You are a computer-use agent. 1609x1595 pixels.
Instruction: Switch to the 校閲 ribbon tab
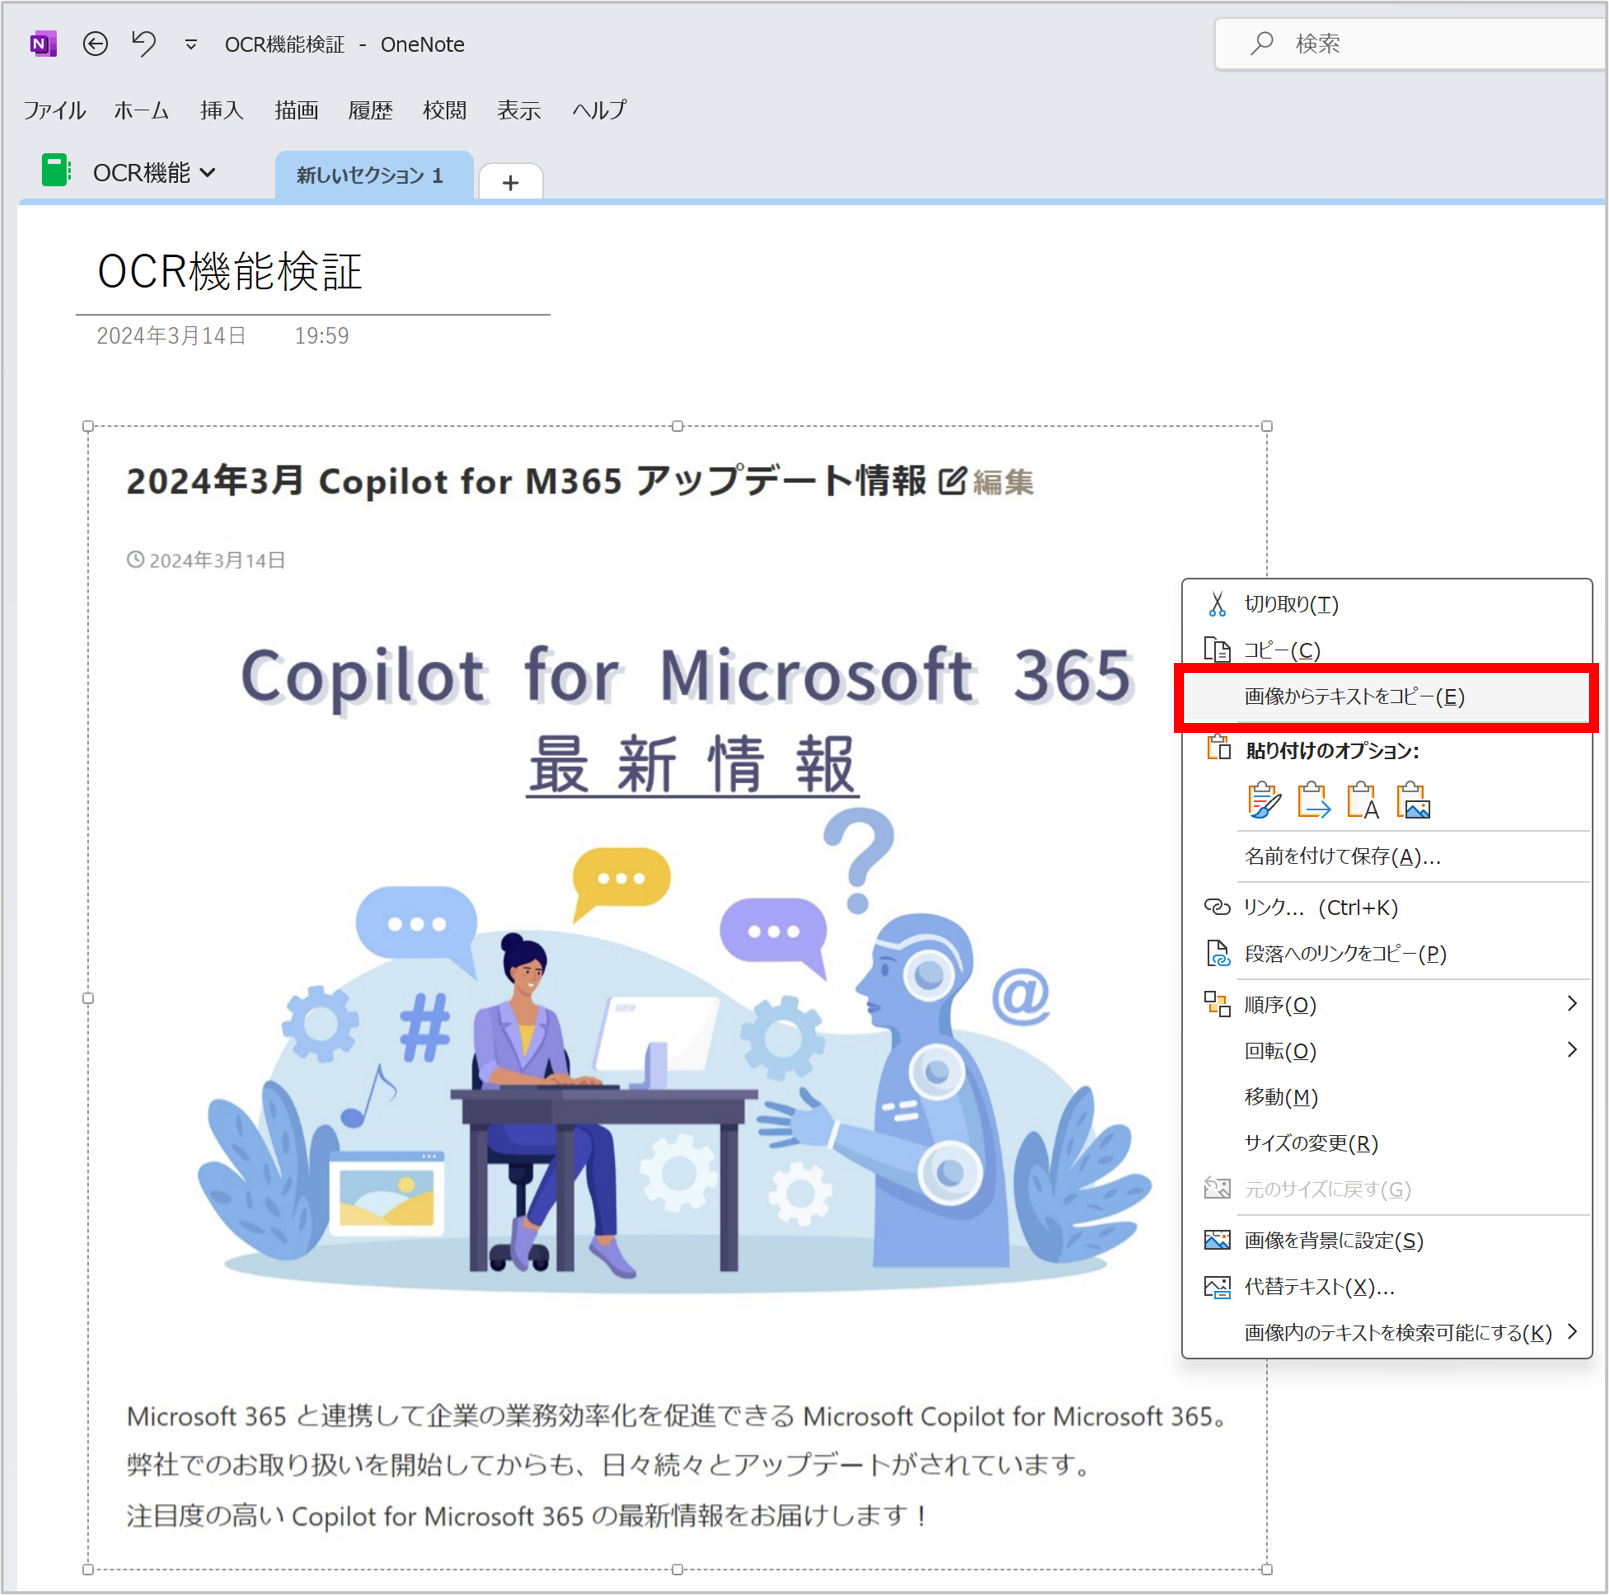point(445,110)
